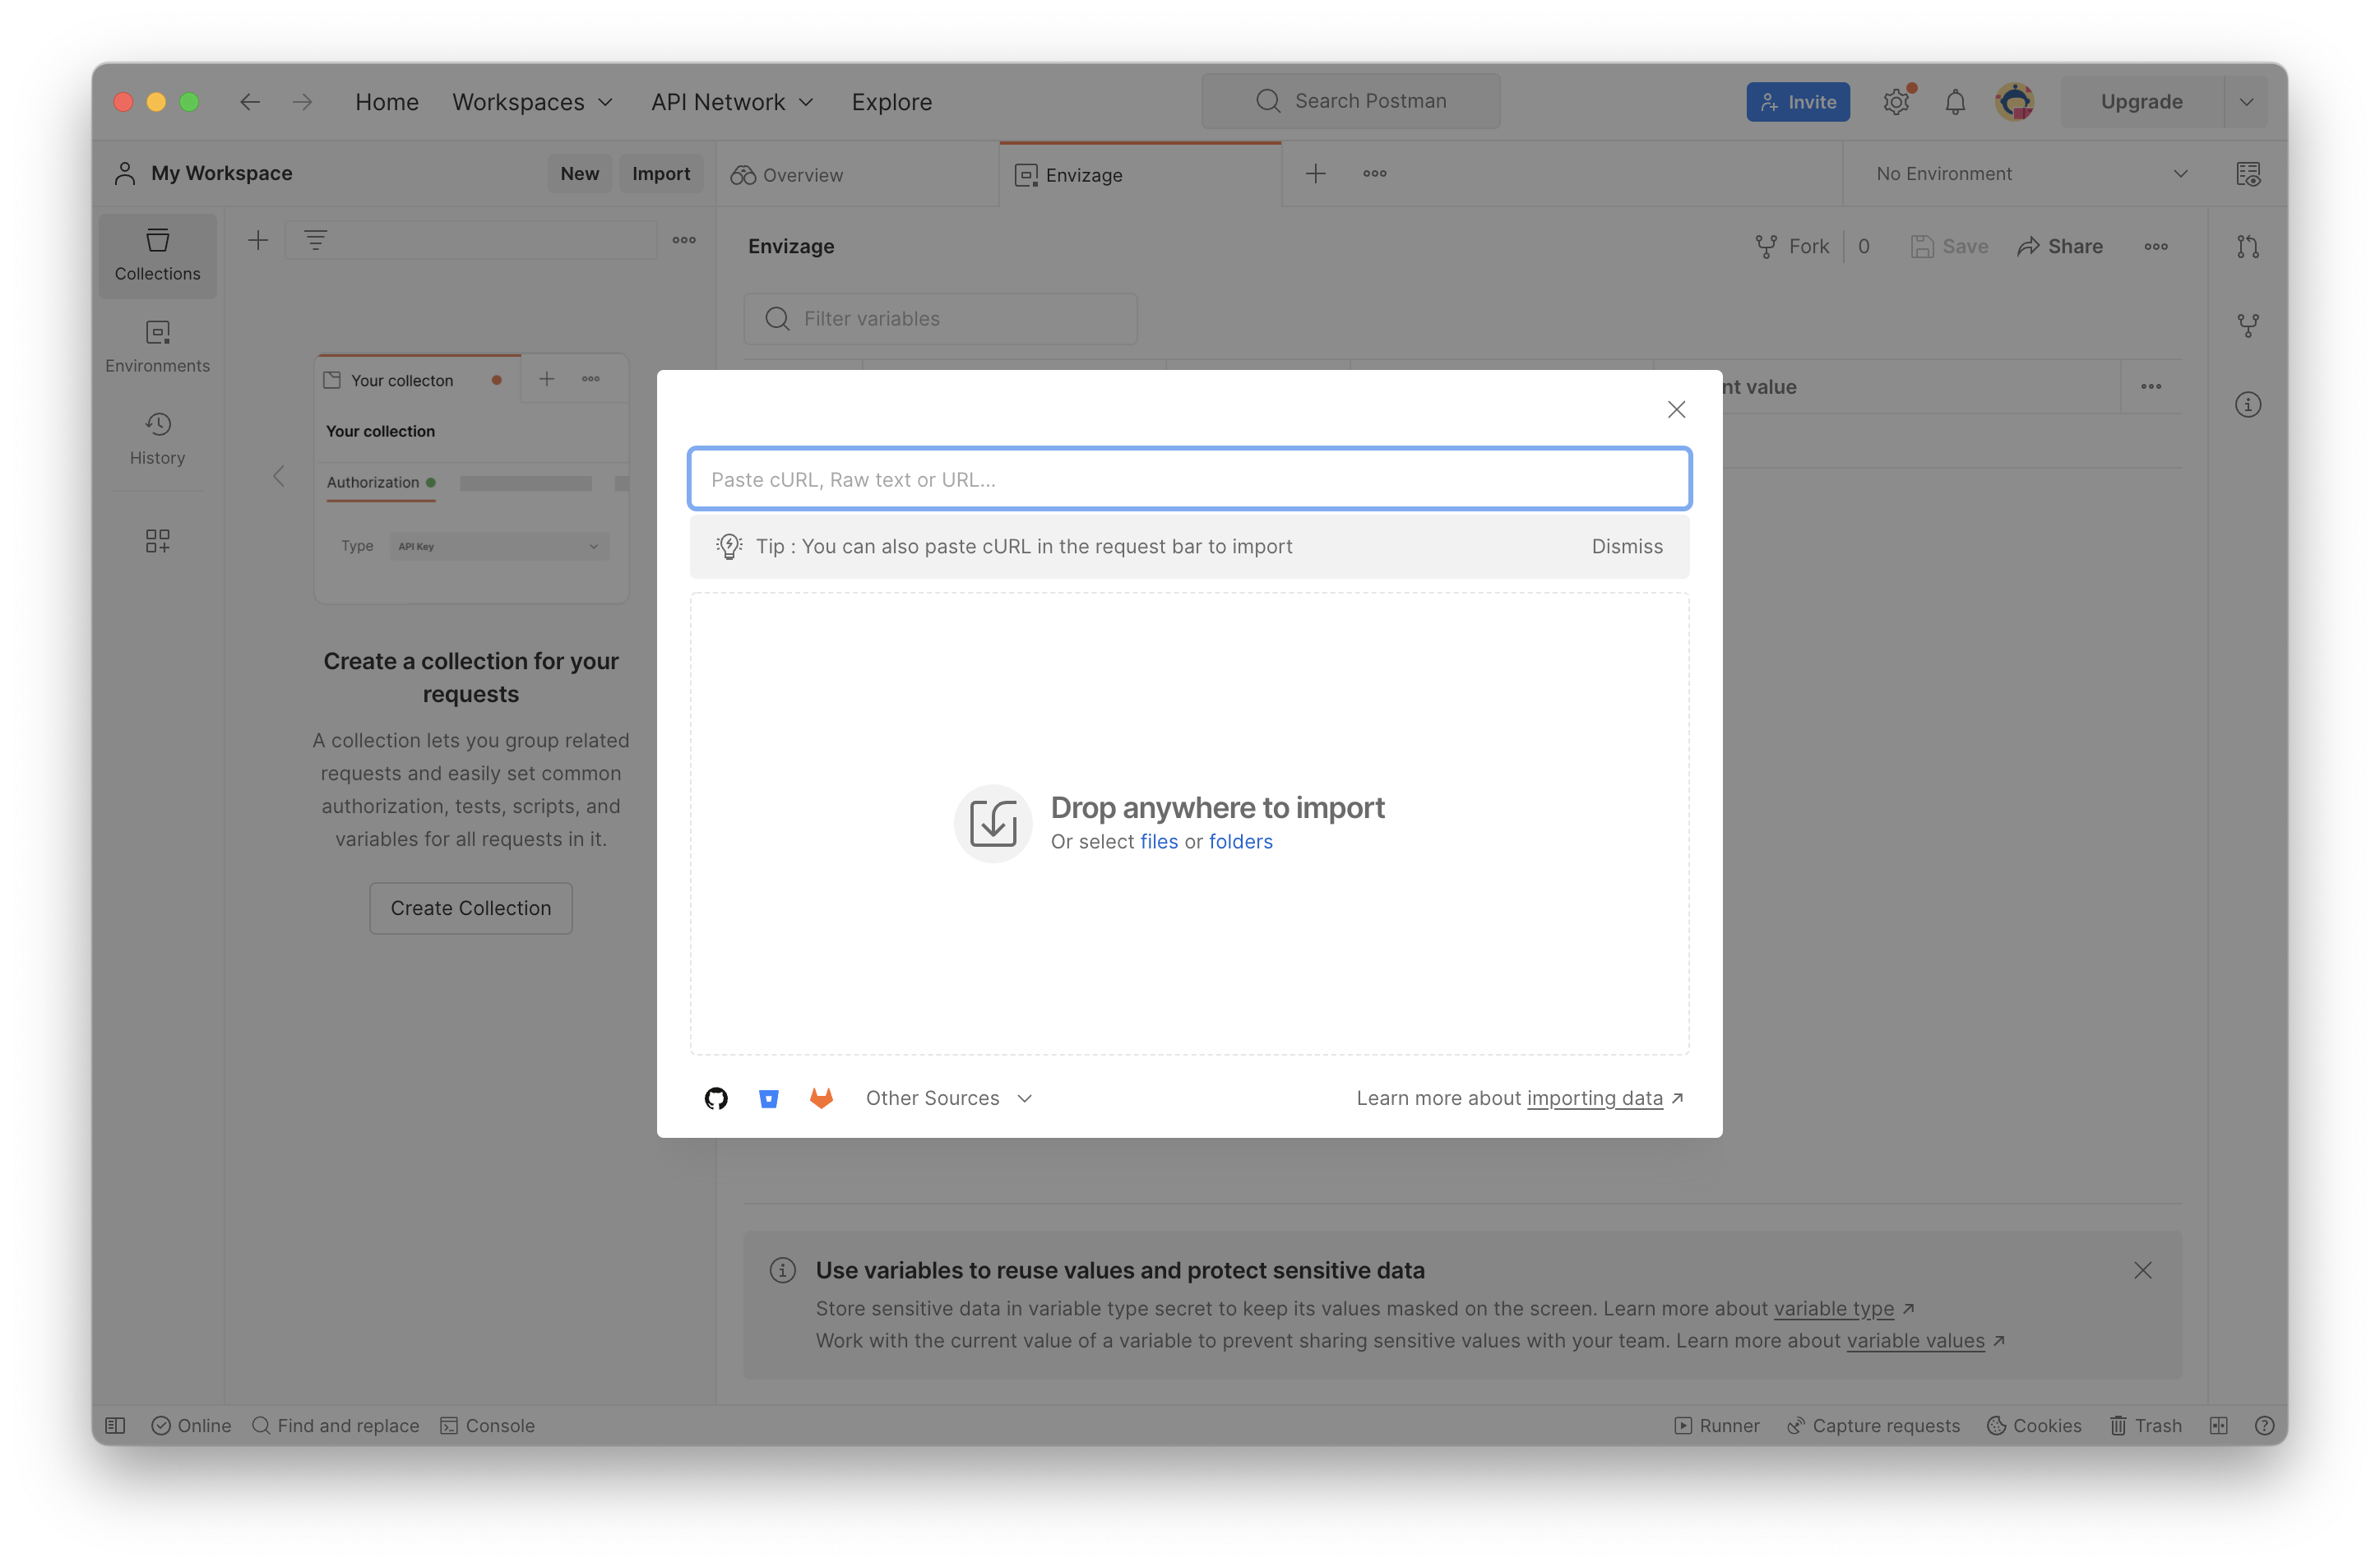Viewport: 2380px width, 1567px height.
Task: Save the Envizage environment
Action: pos(1949,246)
